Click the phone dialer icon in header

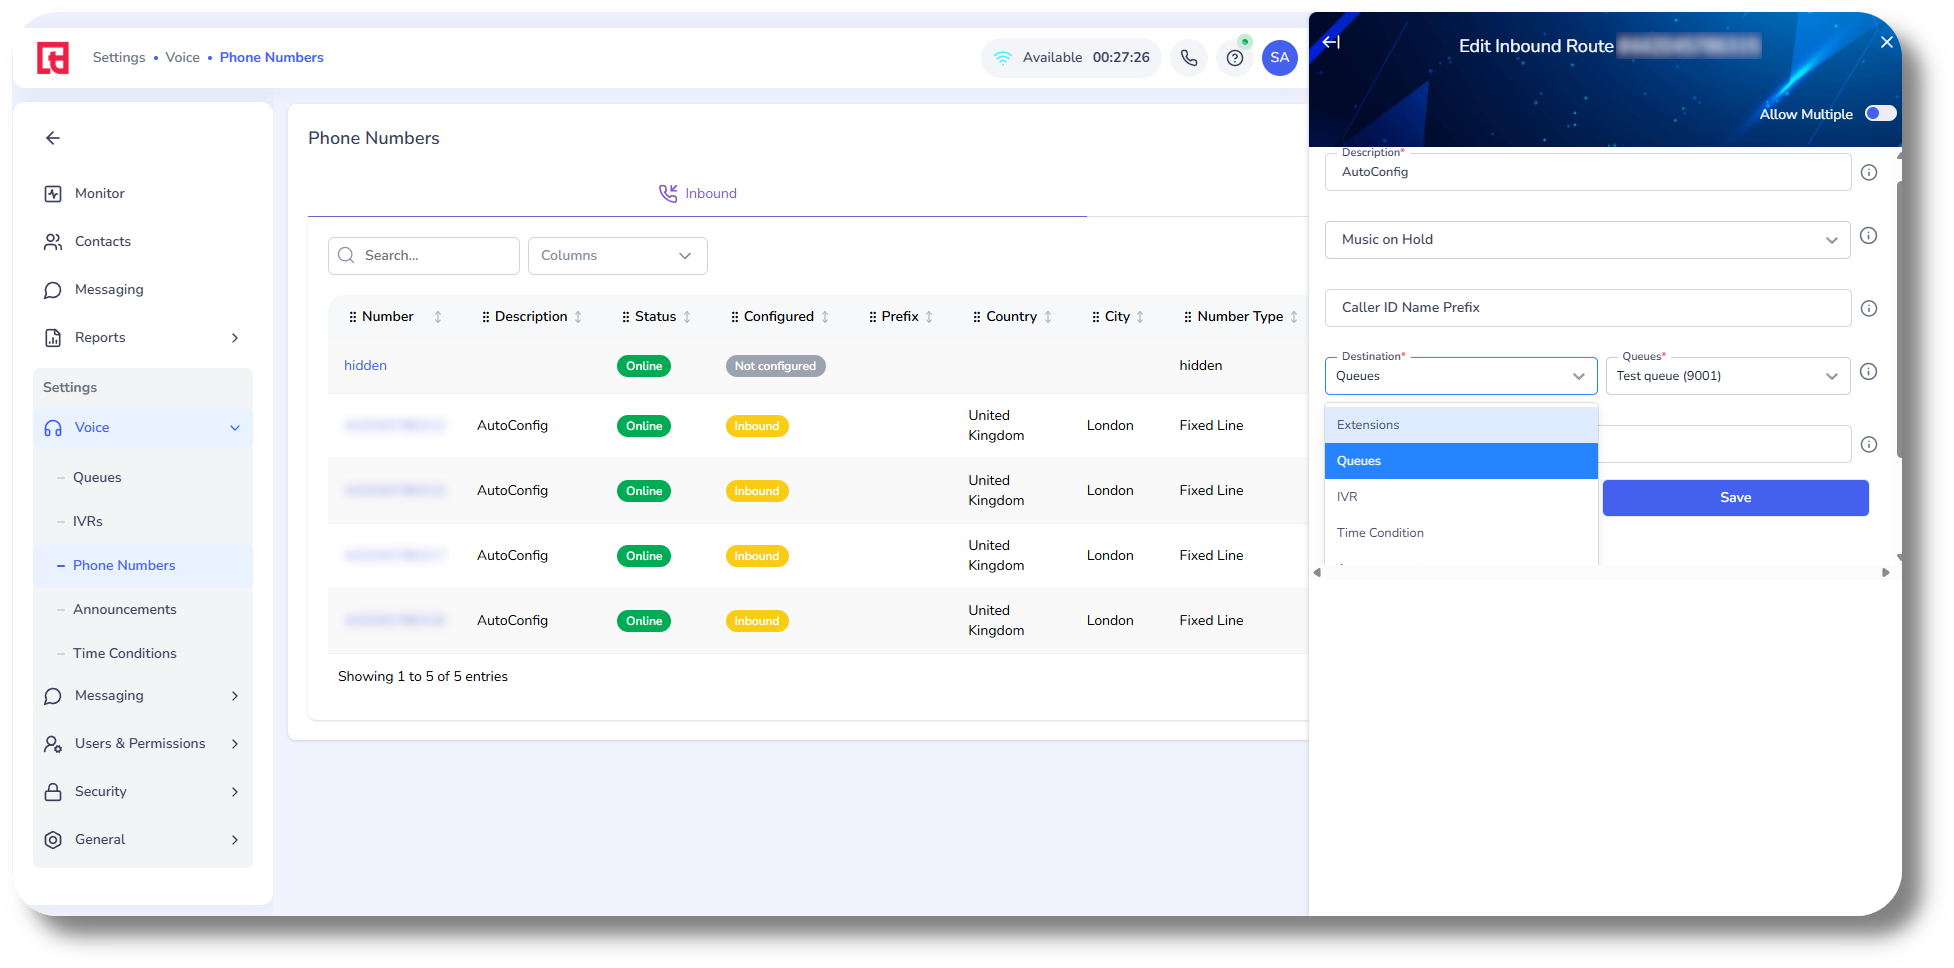click(1188, 58)
